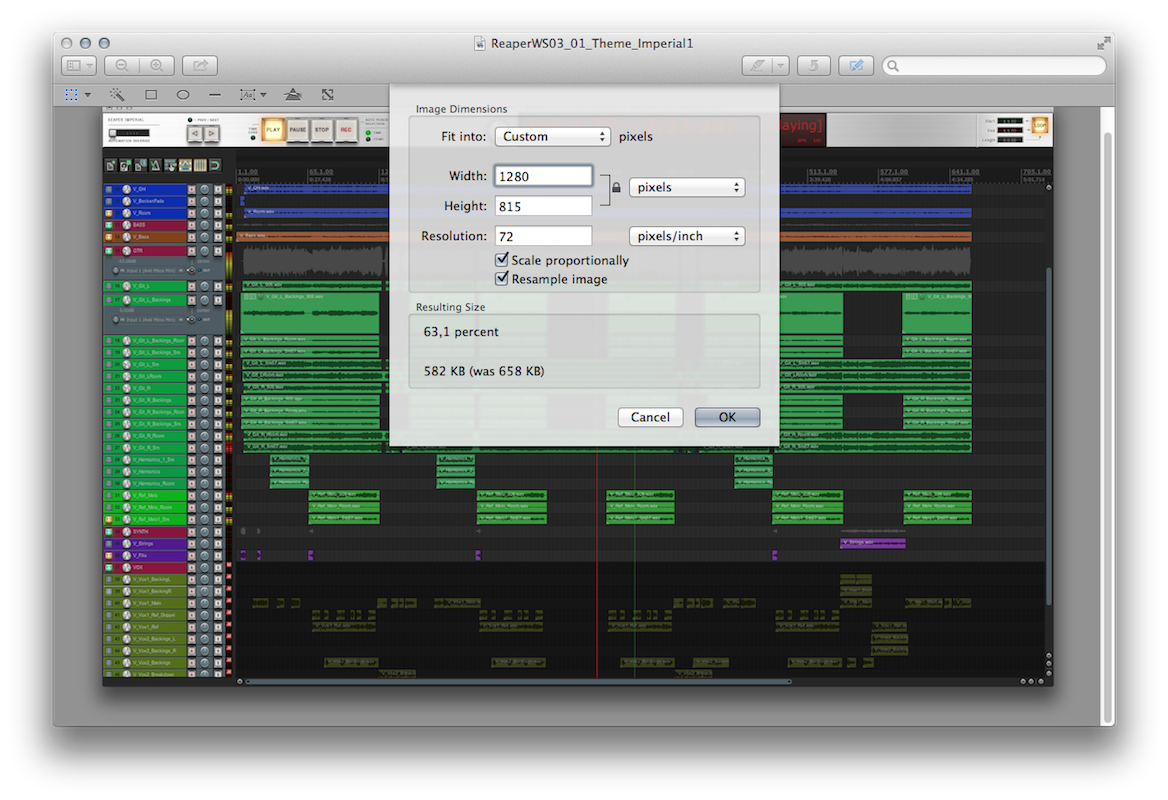Click the Rotate button in the toolbar
The width and height of the screenshot is (1168, 800).
point(813,66)
